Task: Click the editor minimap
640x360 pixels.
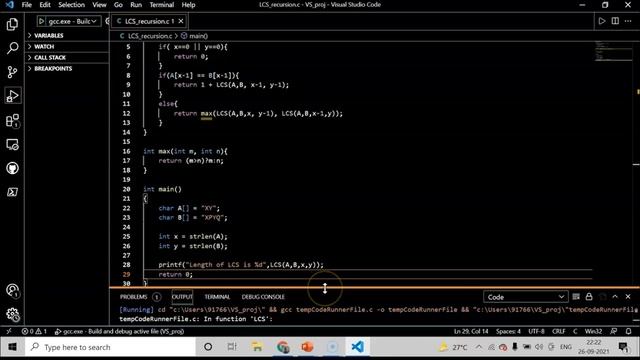Action: pyautogui.click(x=613, y=51)
